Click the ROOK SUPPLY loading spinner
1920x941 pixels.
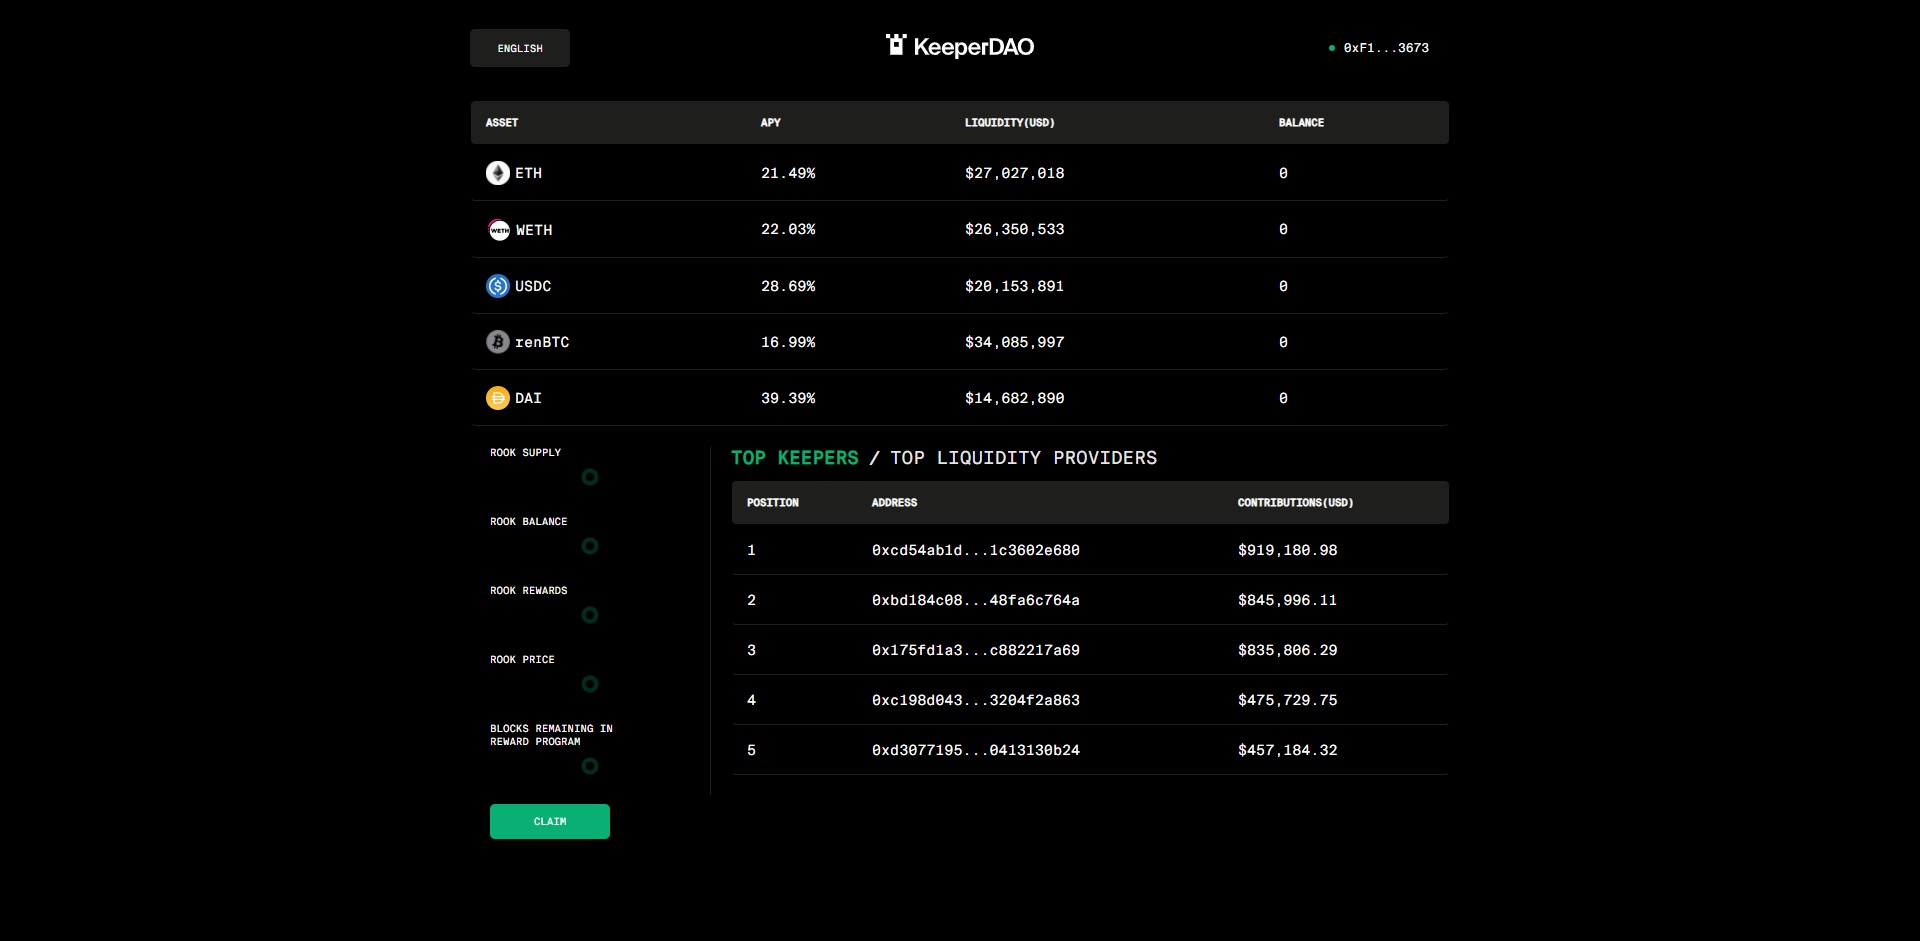590,477
